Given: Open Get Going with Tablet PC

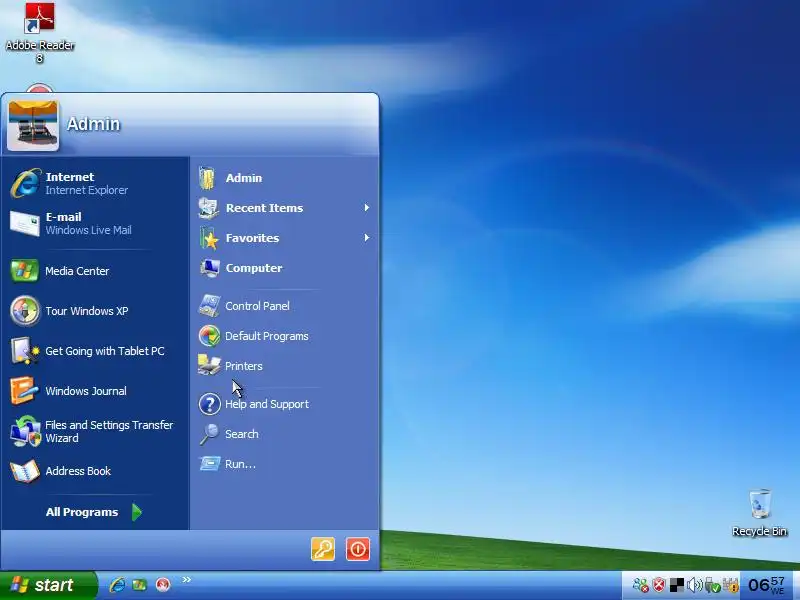Looking at the screenshot, I should click(94, 351).
